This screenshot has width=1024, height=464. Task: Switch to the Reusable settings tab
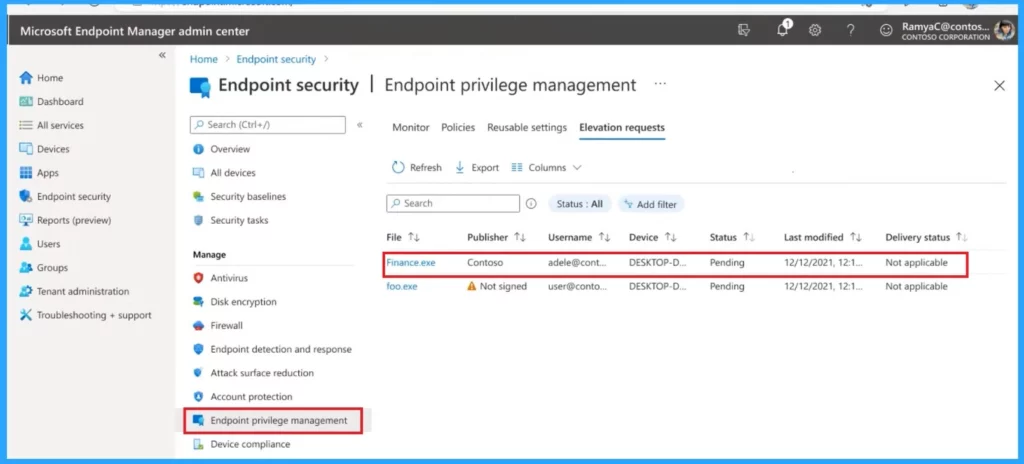(527, 127)
